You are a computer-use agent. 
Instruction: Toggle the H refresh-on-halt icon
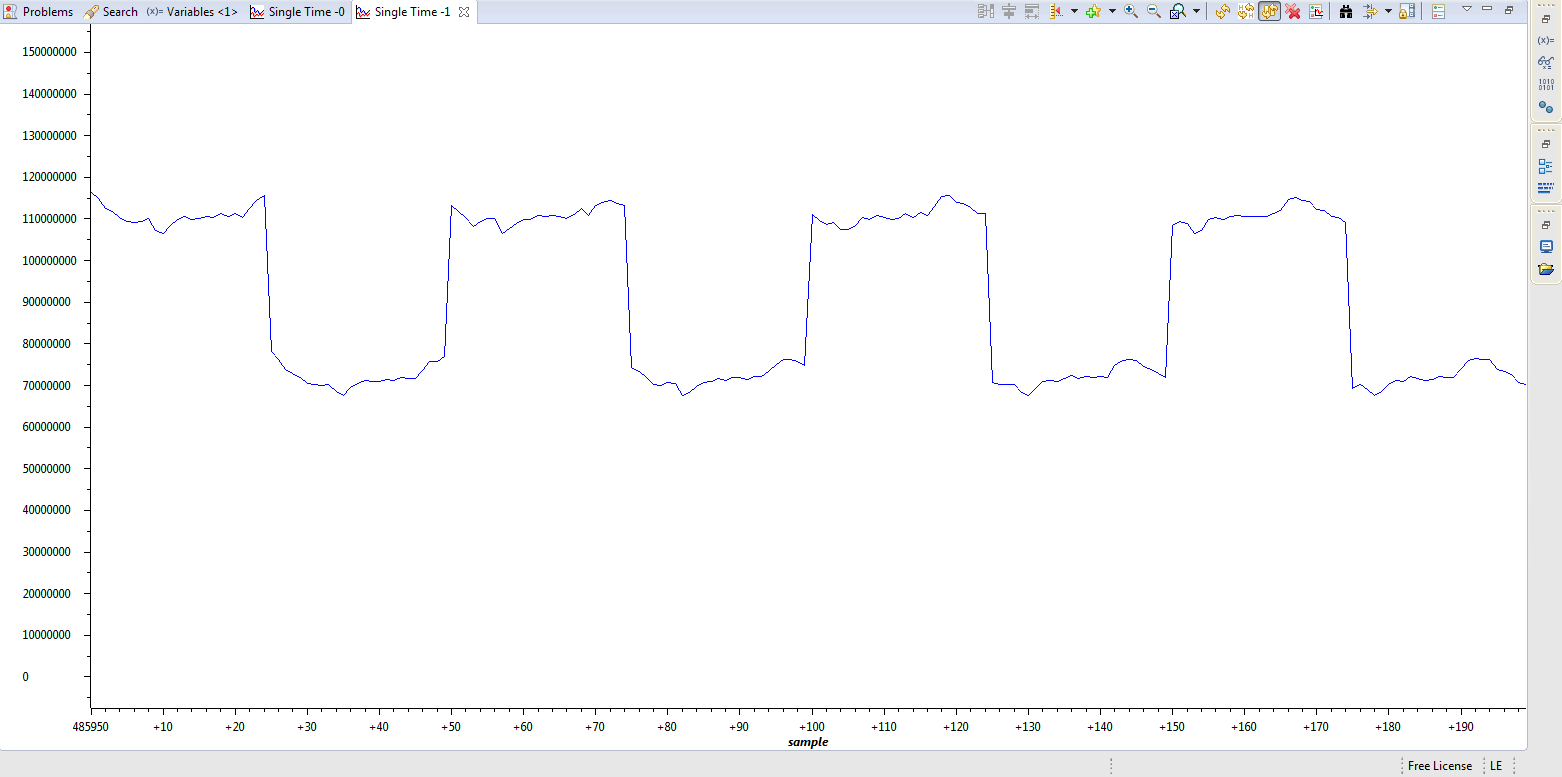pyautogui.click(x=1246, y=11)
